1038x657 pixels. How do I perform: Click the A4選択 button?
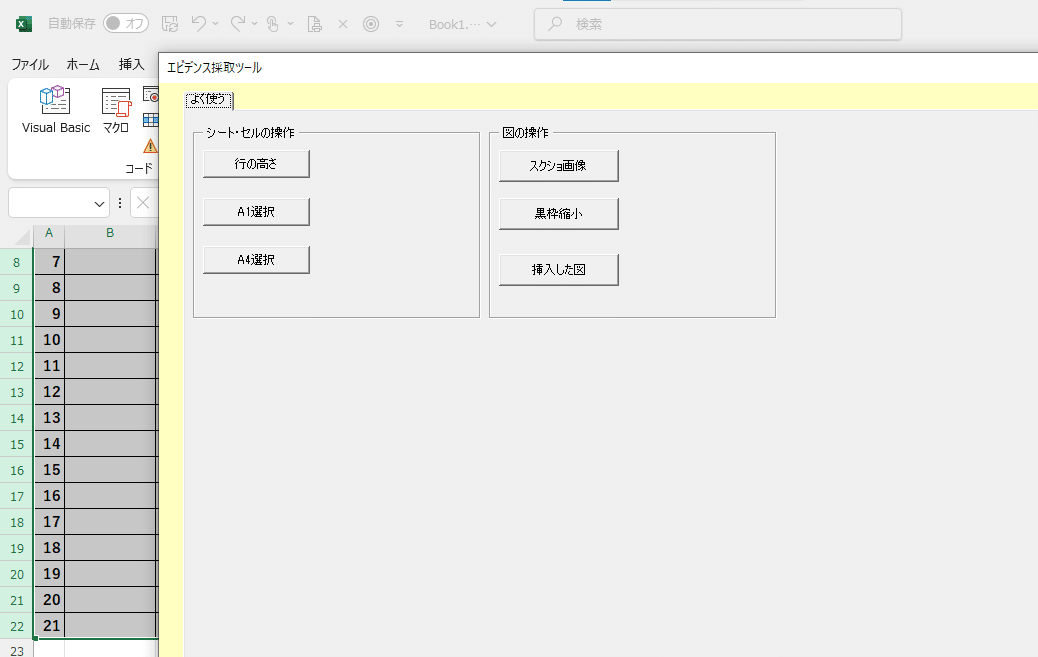click(256, 260)
